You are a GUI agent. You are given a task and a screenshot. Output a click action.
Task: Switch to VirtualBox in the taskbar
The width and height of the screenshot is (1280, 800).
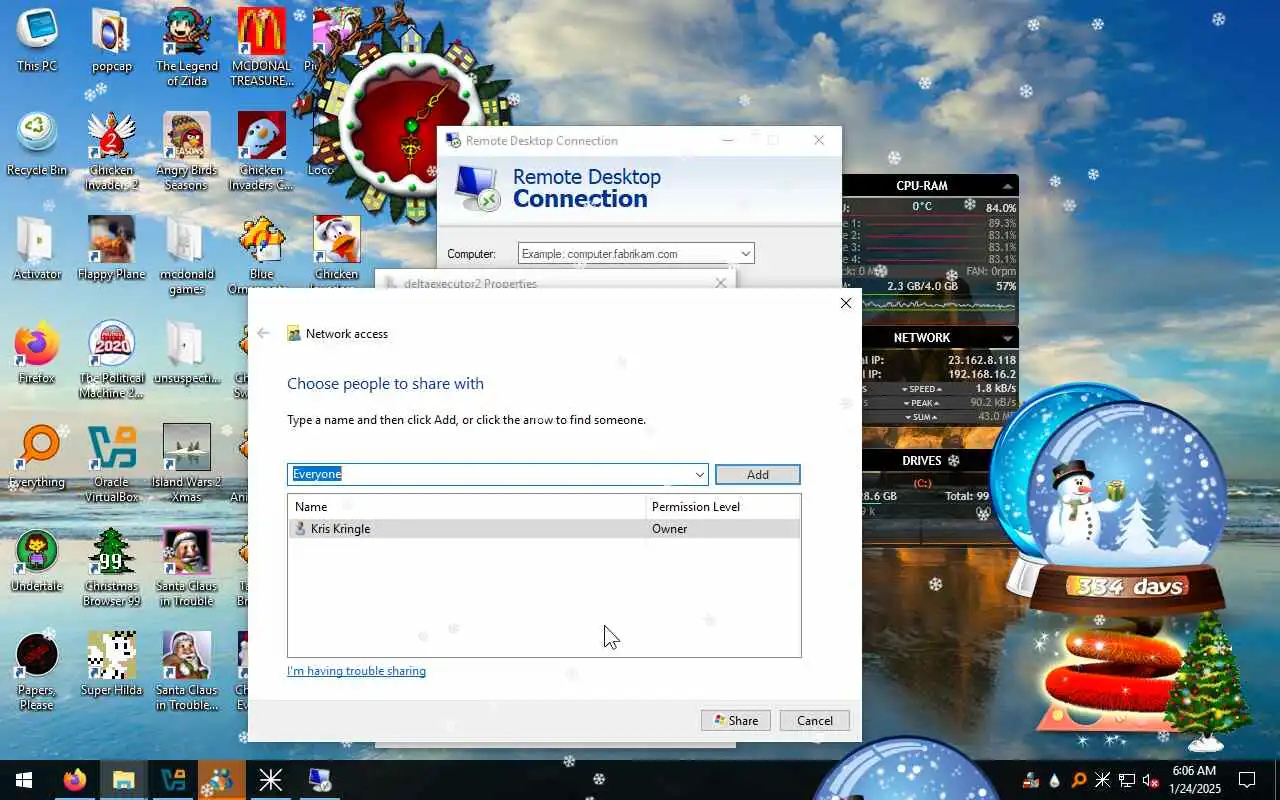[x=173, y=780]
